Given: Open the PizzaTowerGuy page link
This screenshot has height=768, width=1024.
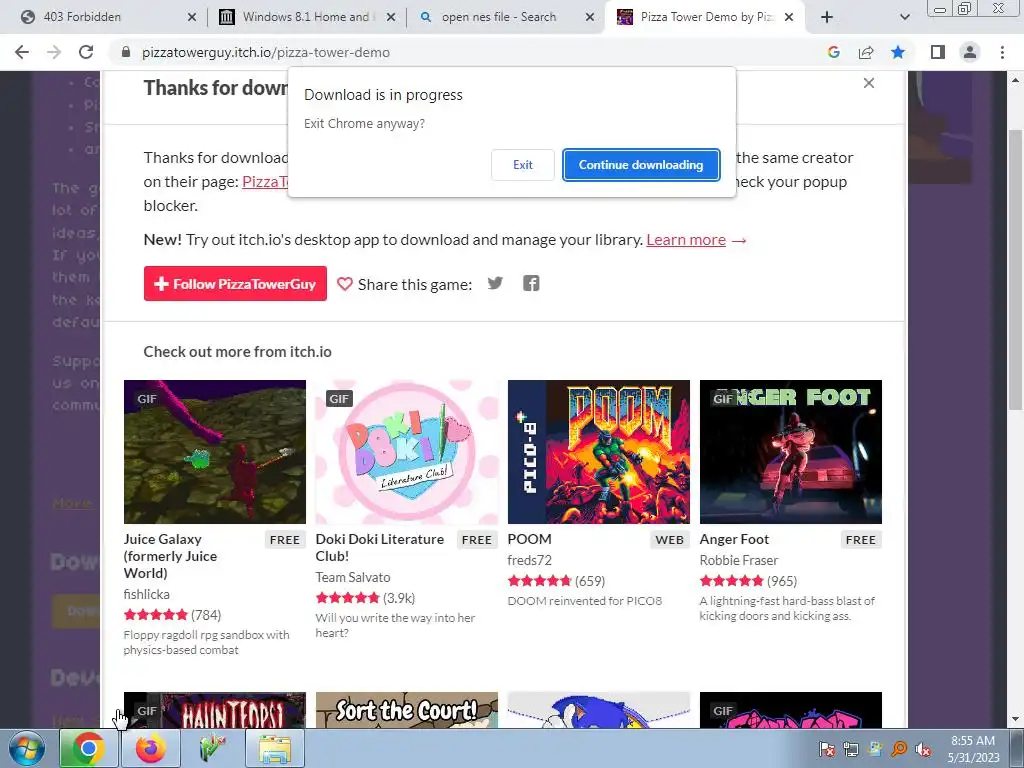Looking at the screenshot, I should click(x=264, y=182).
